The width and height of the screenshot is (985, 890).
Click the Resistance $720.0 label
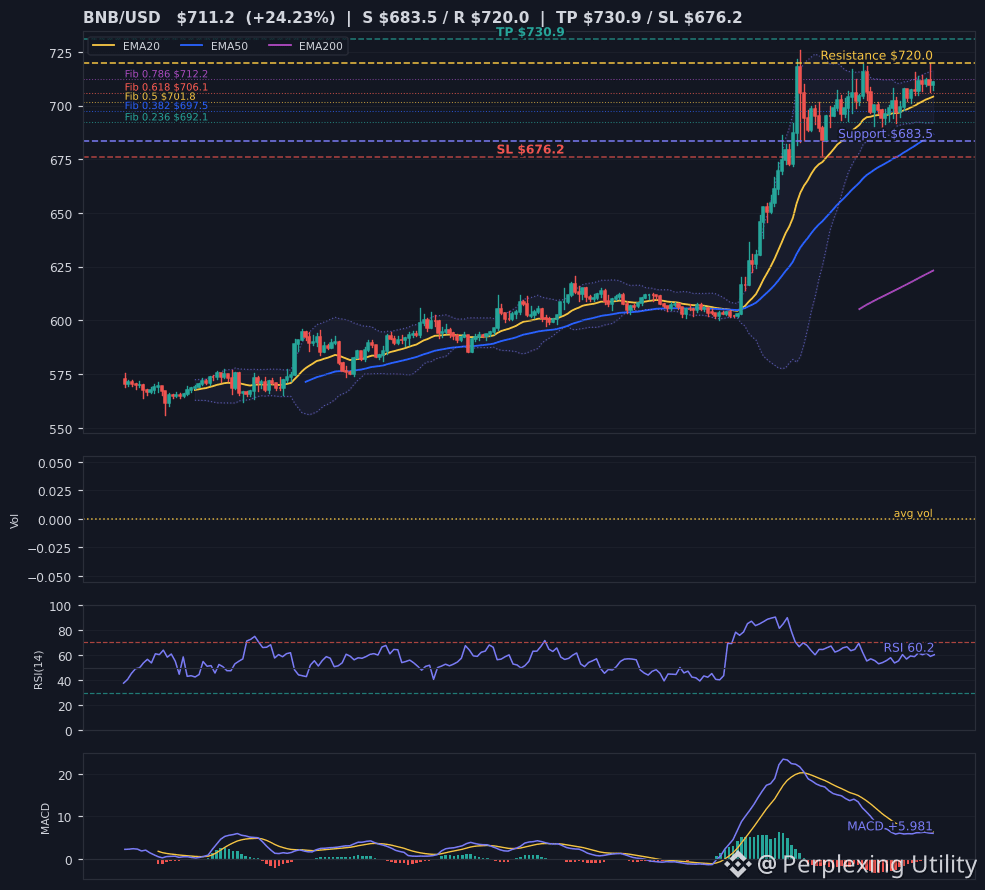(x=876, y=55)
